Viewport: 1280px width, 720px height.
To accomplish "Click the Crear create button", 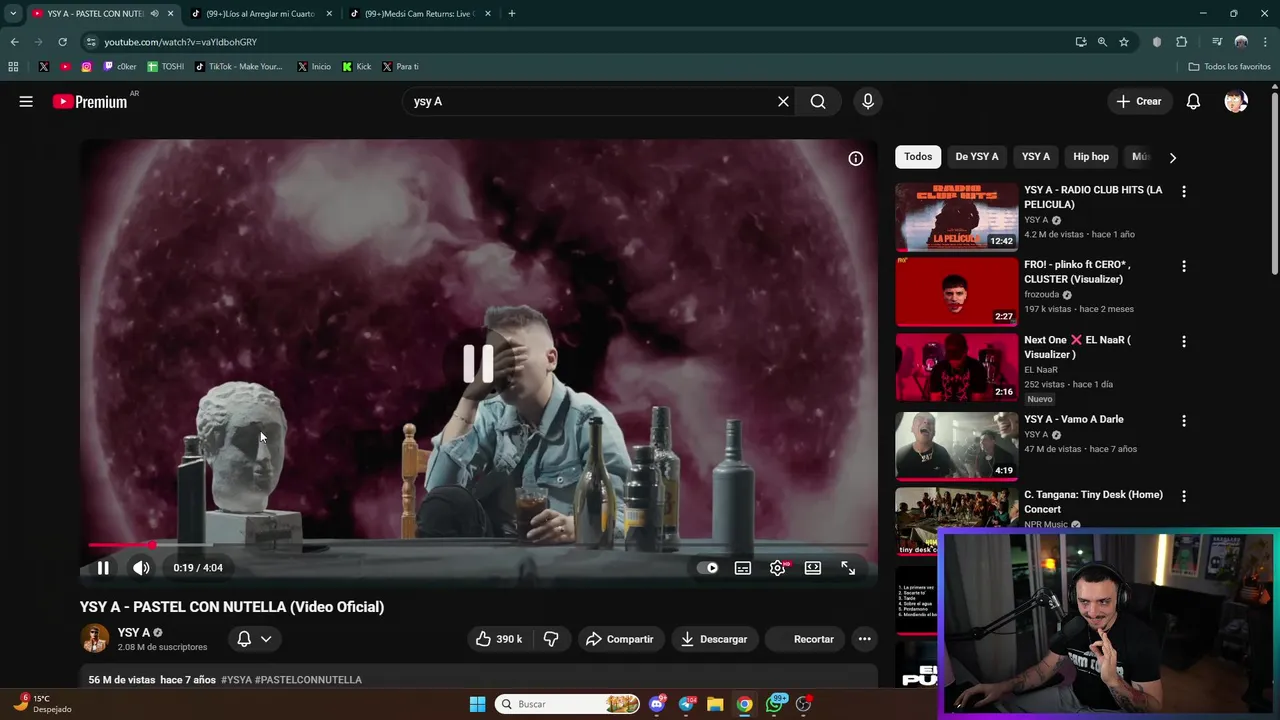I will coord(1139,101).
